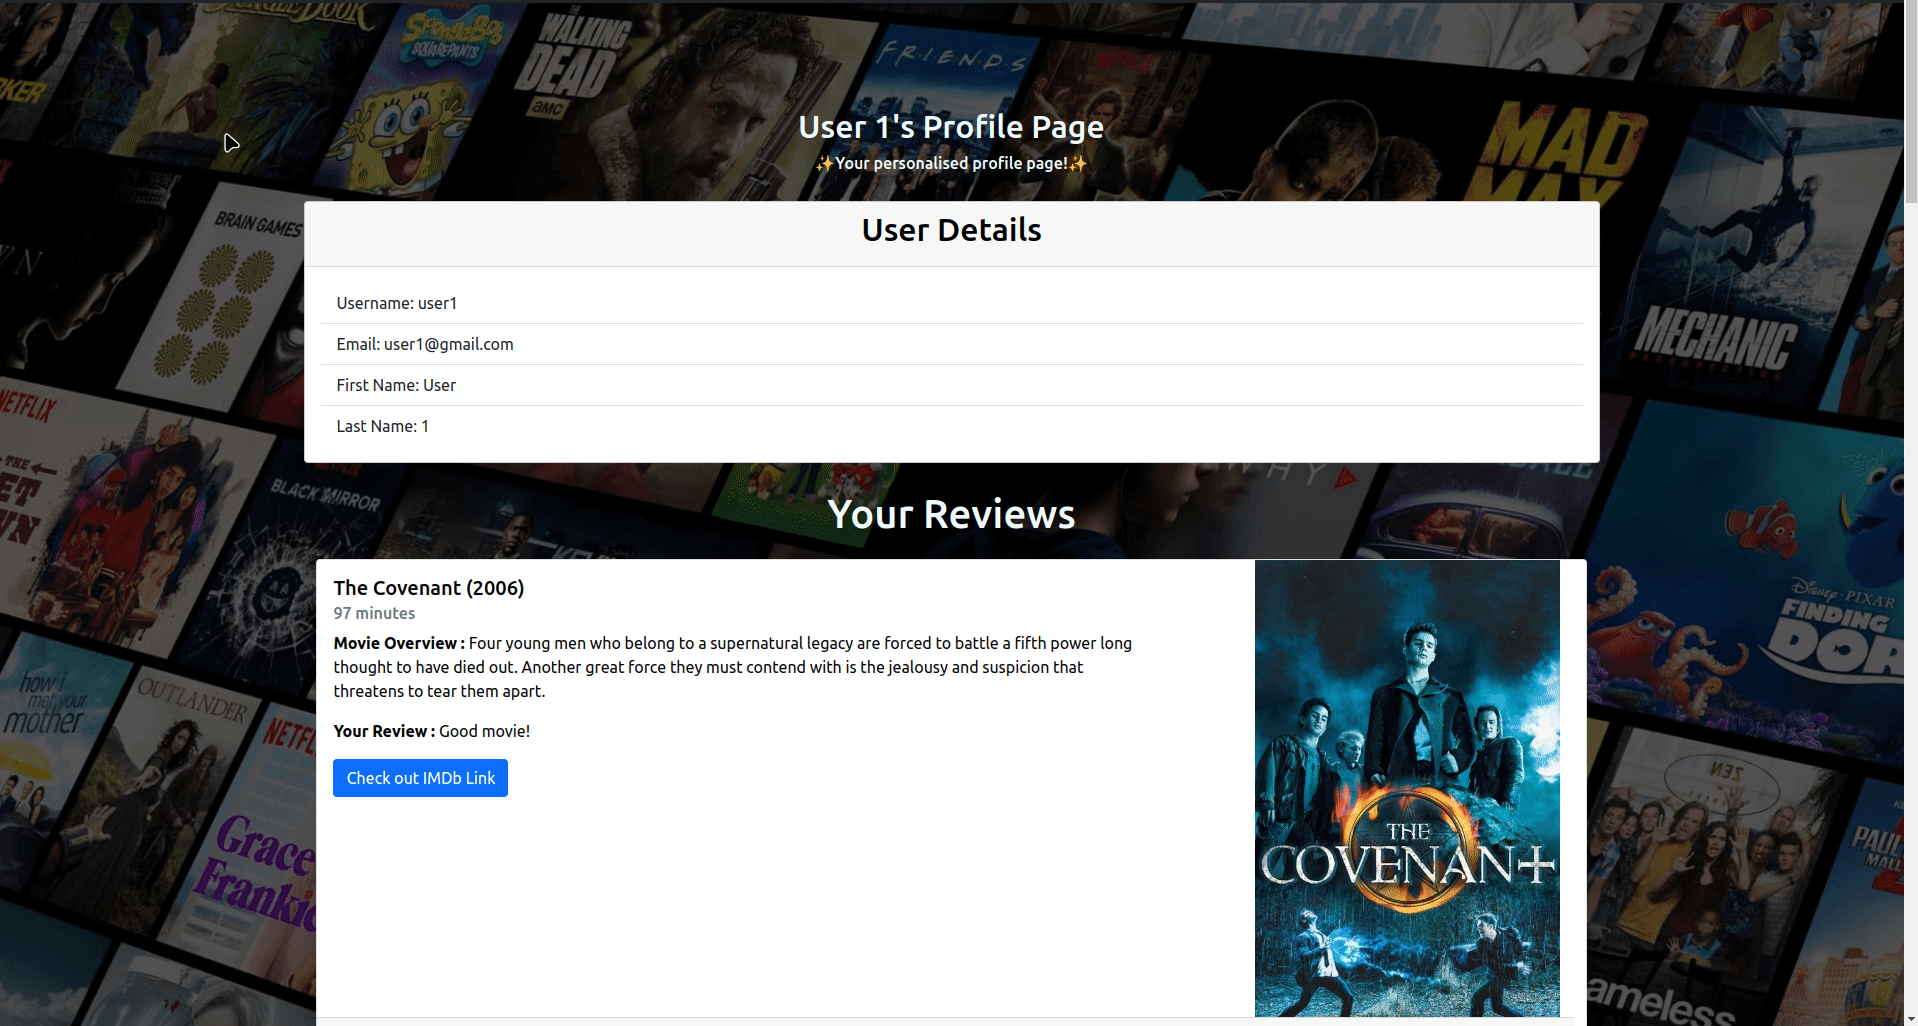The width and height of the screenshot is (1918, 1026).
Task: Select the "Username: user1" row
Action: [x=951, y=303]
